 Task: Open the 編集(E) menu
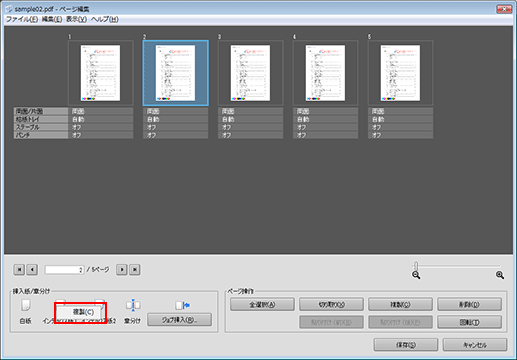click(52, 19)
